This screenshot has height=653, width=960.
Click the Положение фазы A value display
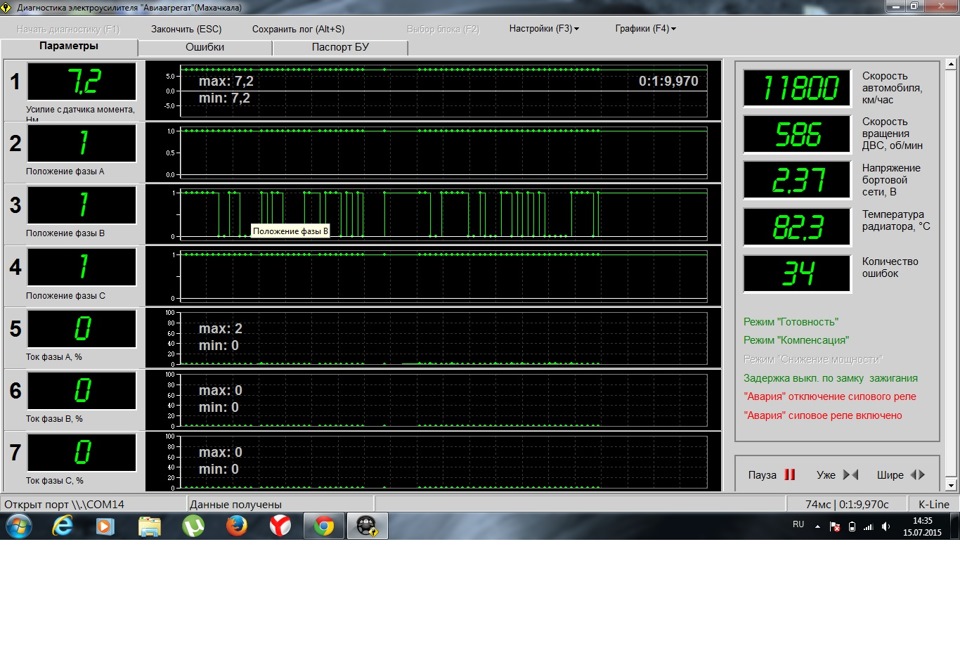82,143
